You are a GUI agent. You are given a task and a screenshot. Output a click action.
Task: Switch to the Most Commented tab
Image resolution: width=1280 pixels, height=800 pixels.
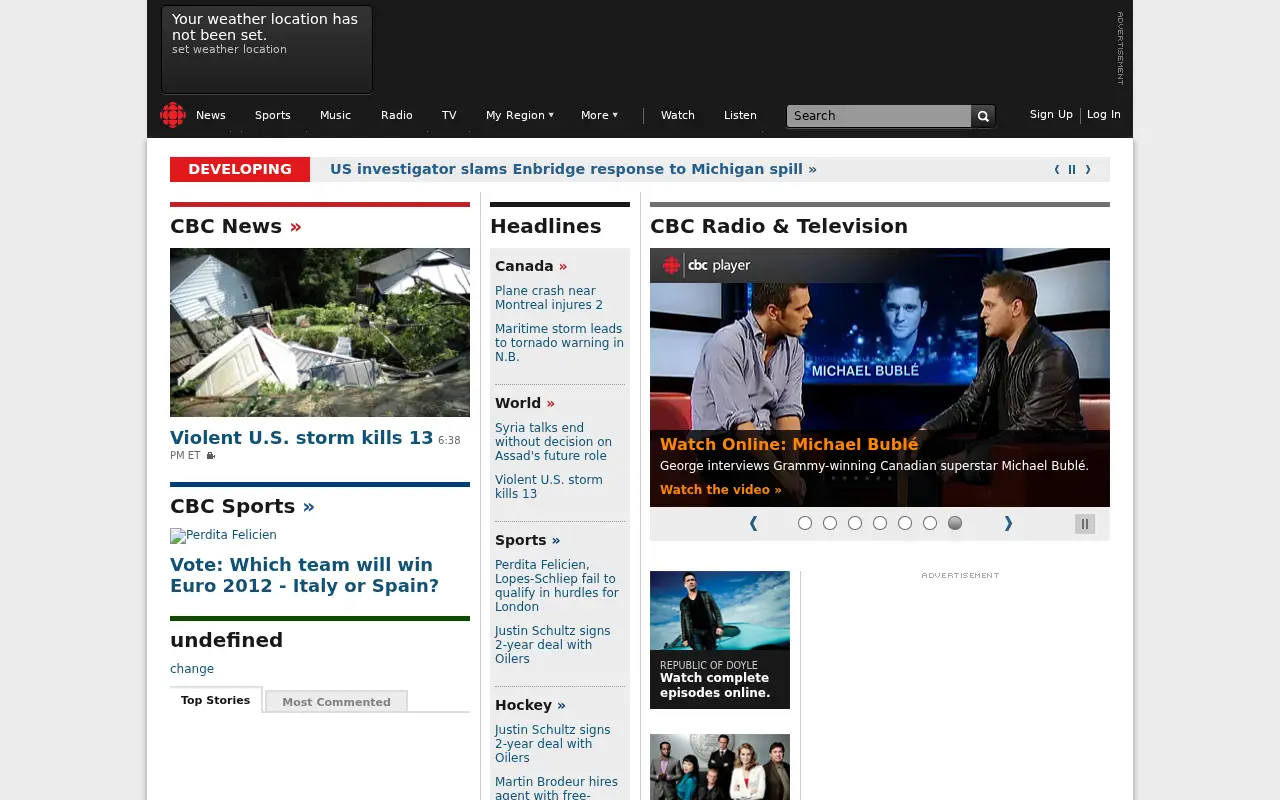point(336,702)
